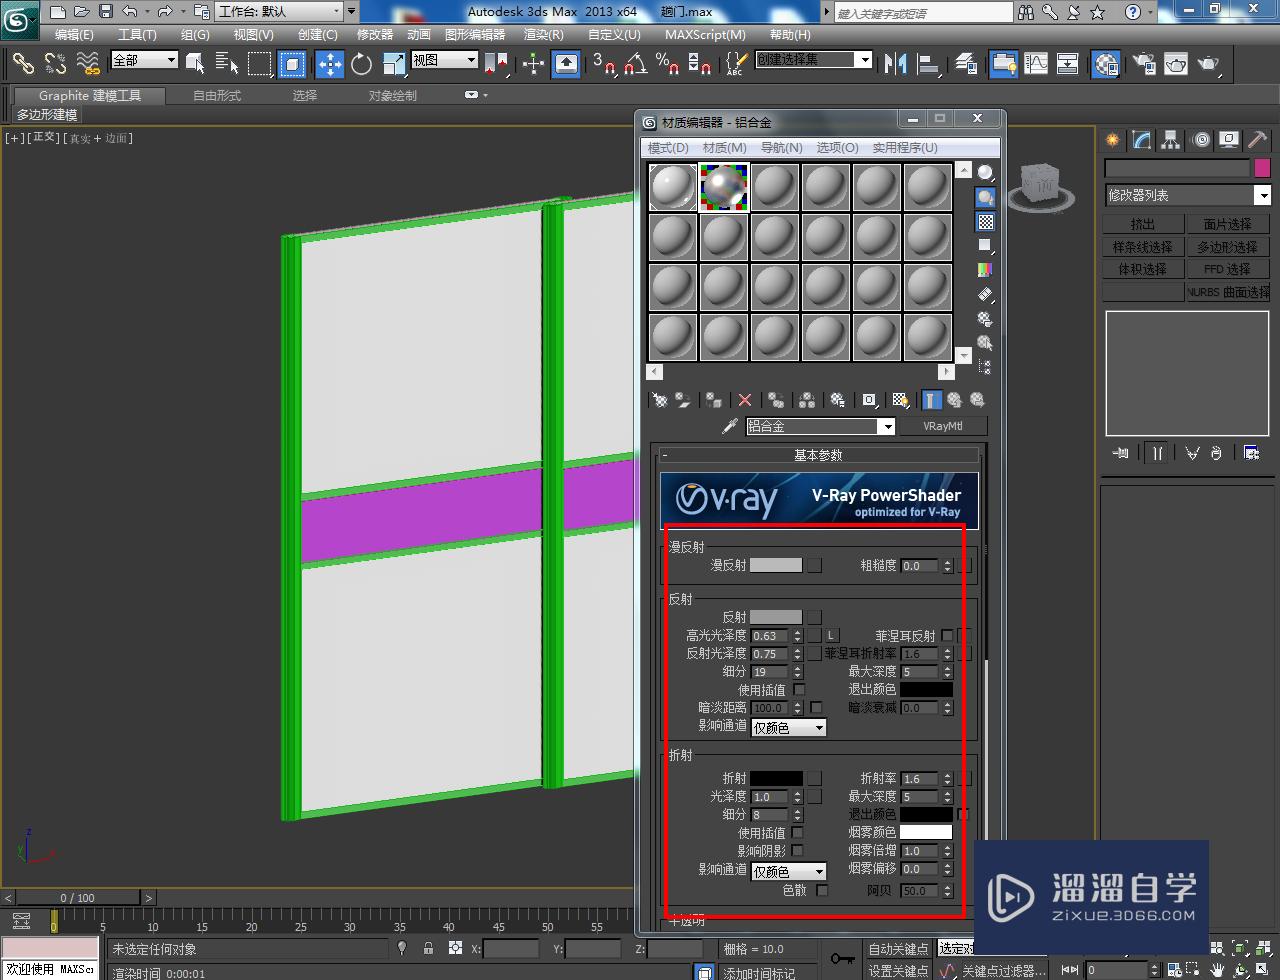Collapse the Basic parameters rollout
Image resolution: width=1280 pixels, height=980 pixels.
pyautogui.click(x=818, y=455)
